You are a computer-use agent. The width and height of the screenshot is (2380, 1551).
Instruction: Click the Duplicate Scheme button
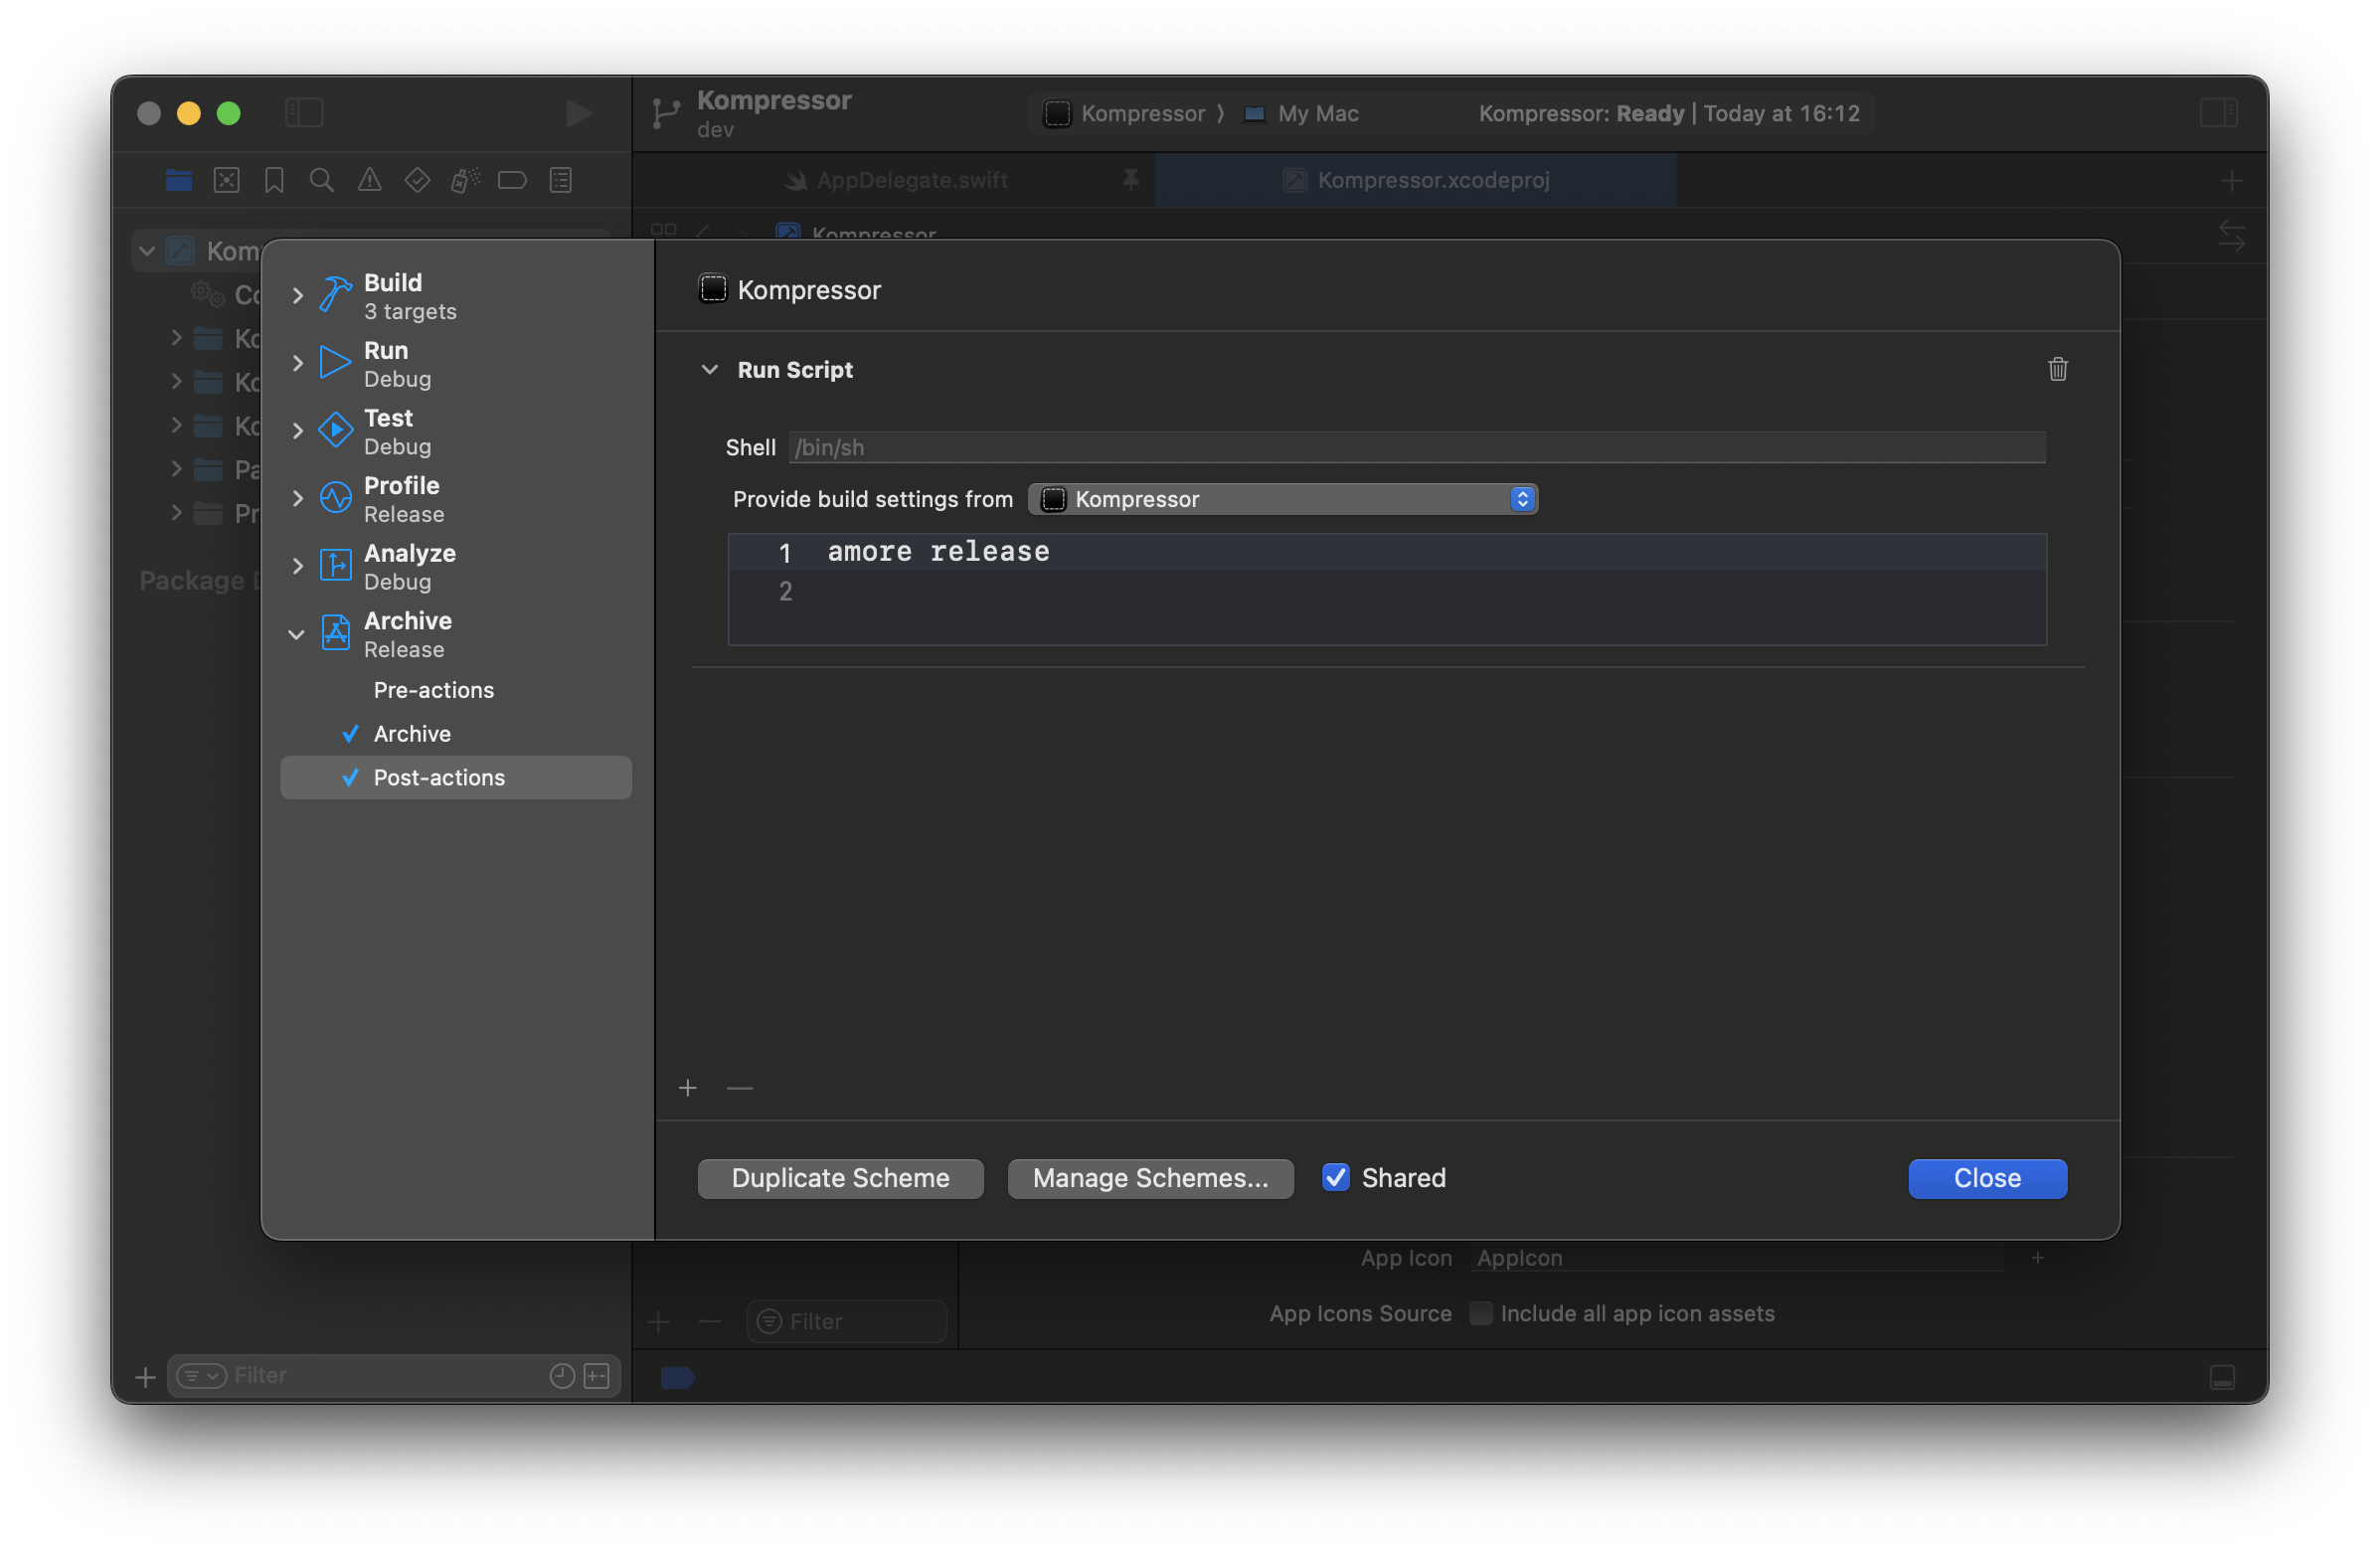[840, 1178]
